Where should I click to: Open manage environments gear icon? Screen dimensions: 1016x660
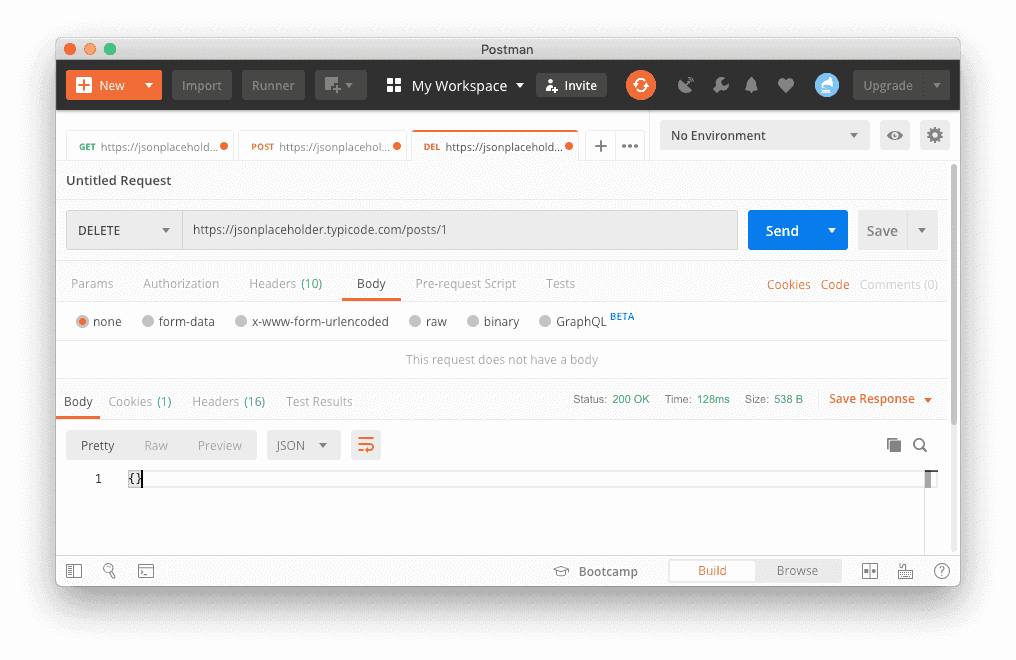click(935, 136)
